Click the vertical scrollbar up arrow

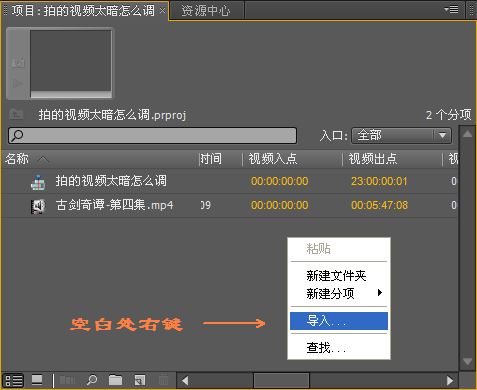pyautogui.click(x=467, y=134)
